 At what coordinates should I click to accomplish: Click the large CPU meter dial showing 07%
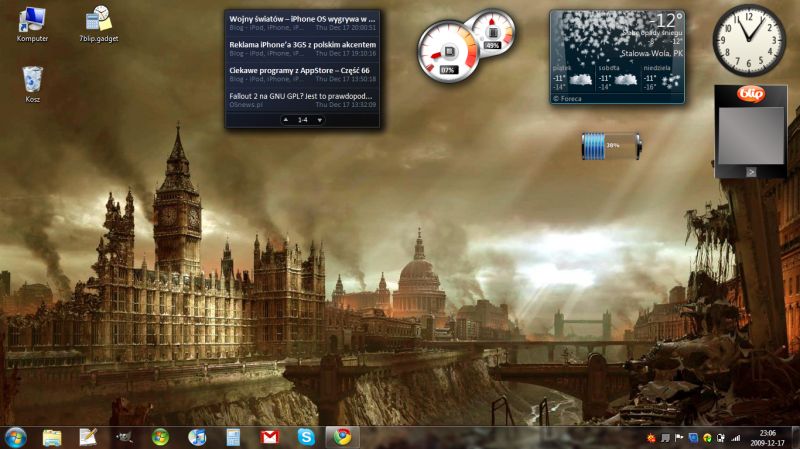448,52
